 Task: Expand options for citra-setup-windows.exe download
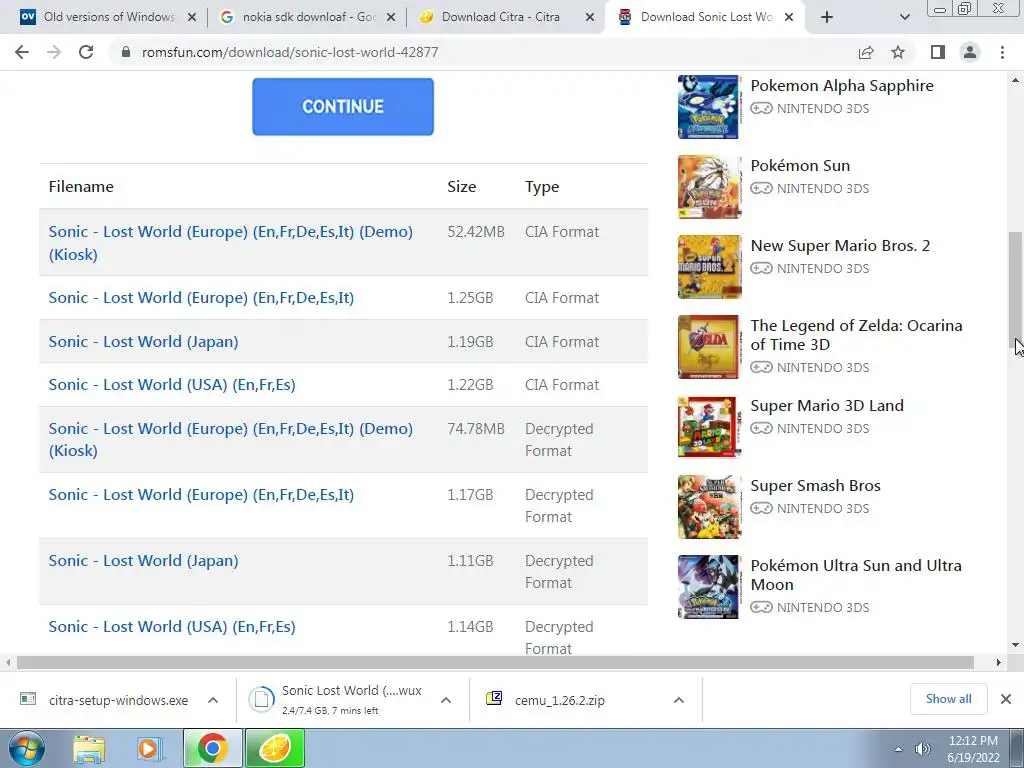click(x=213, y=700)
